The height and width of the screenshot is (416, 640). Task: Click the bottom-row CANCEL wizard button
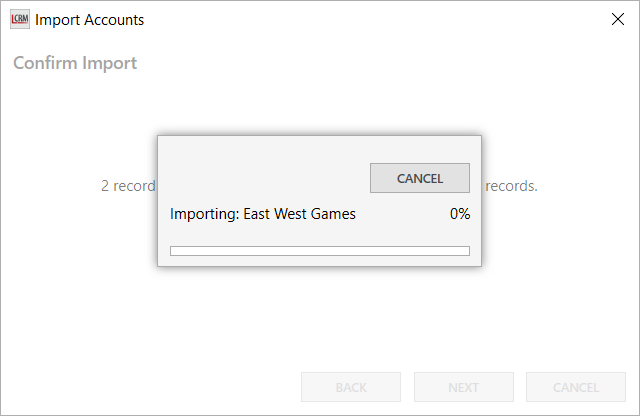tap(575, 387)
